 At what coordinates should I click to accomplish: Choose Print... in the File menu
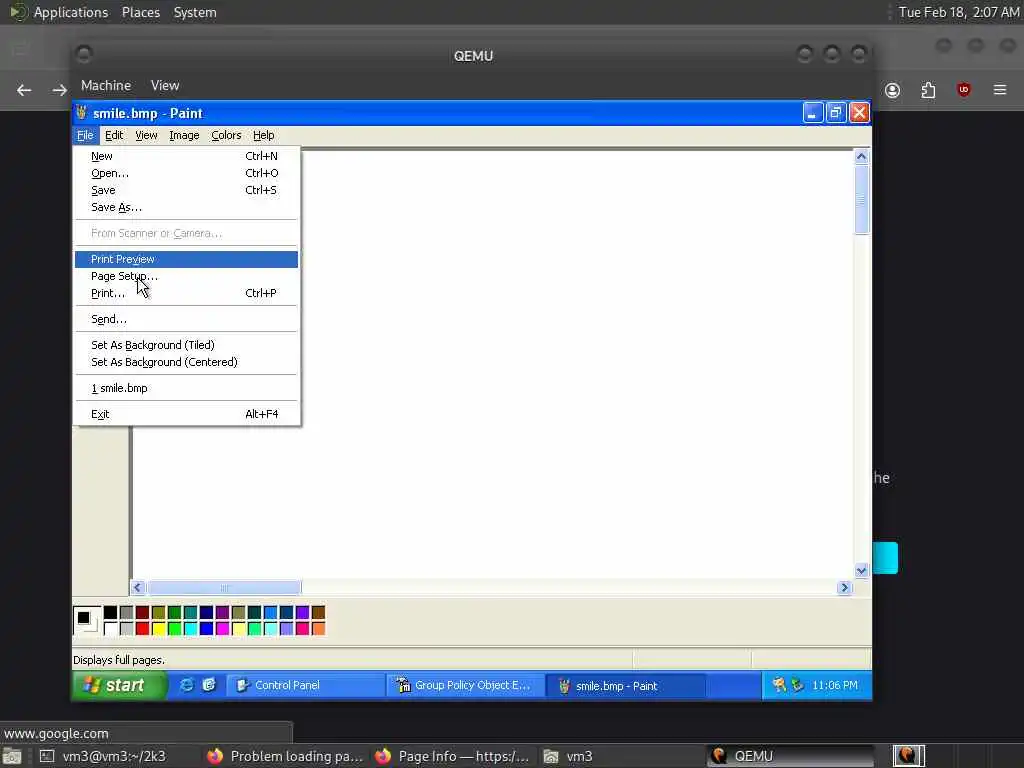click(x=186, y=293)
